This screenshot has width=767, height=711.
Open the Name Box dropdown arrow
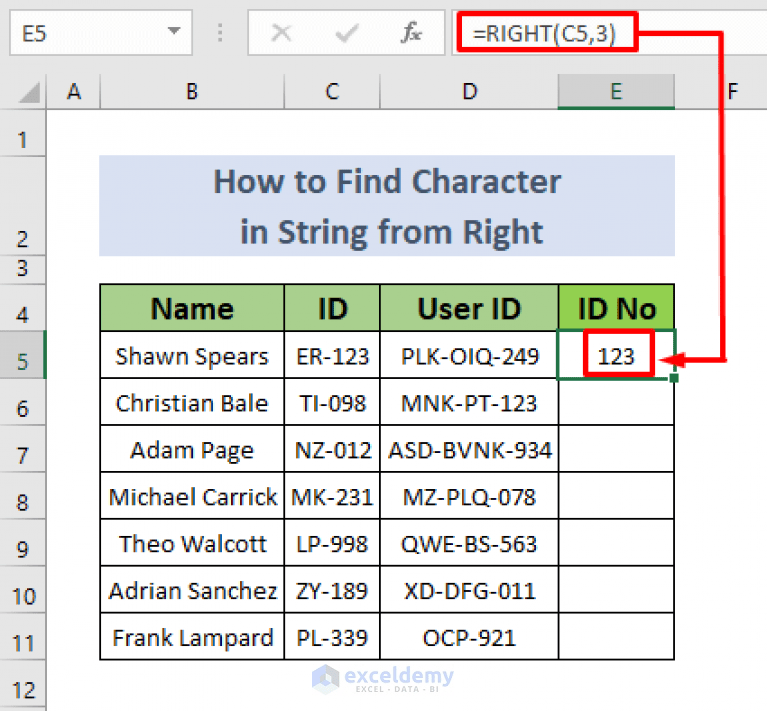[173, 31]
